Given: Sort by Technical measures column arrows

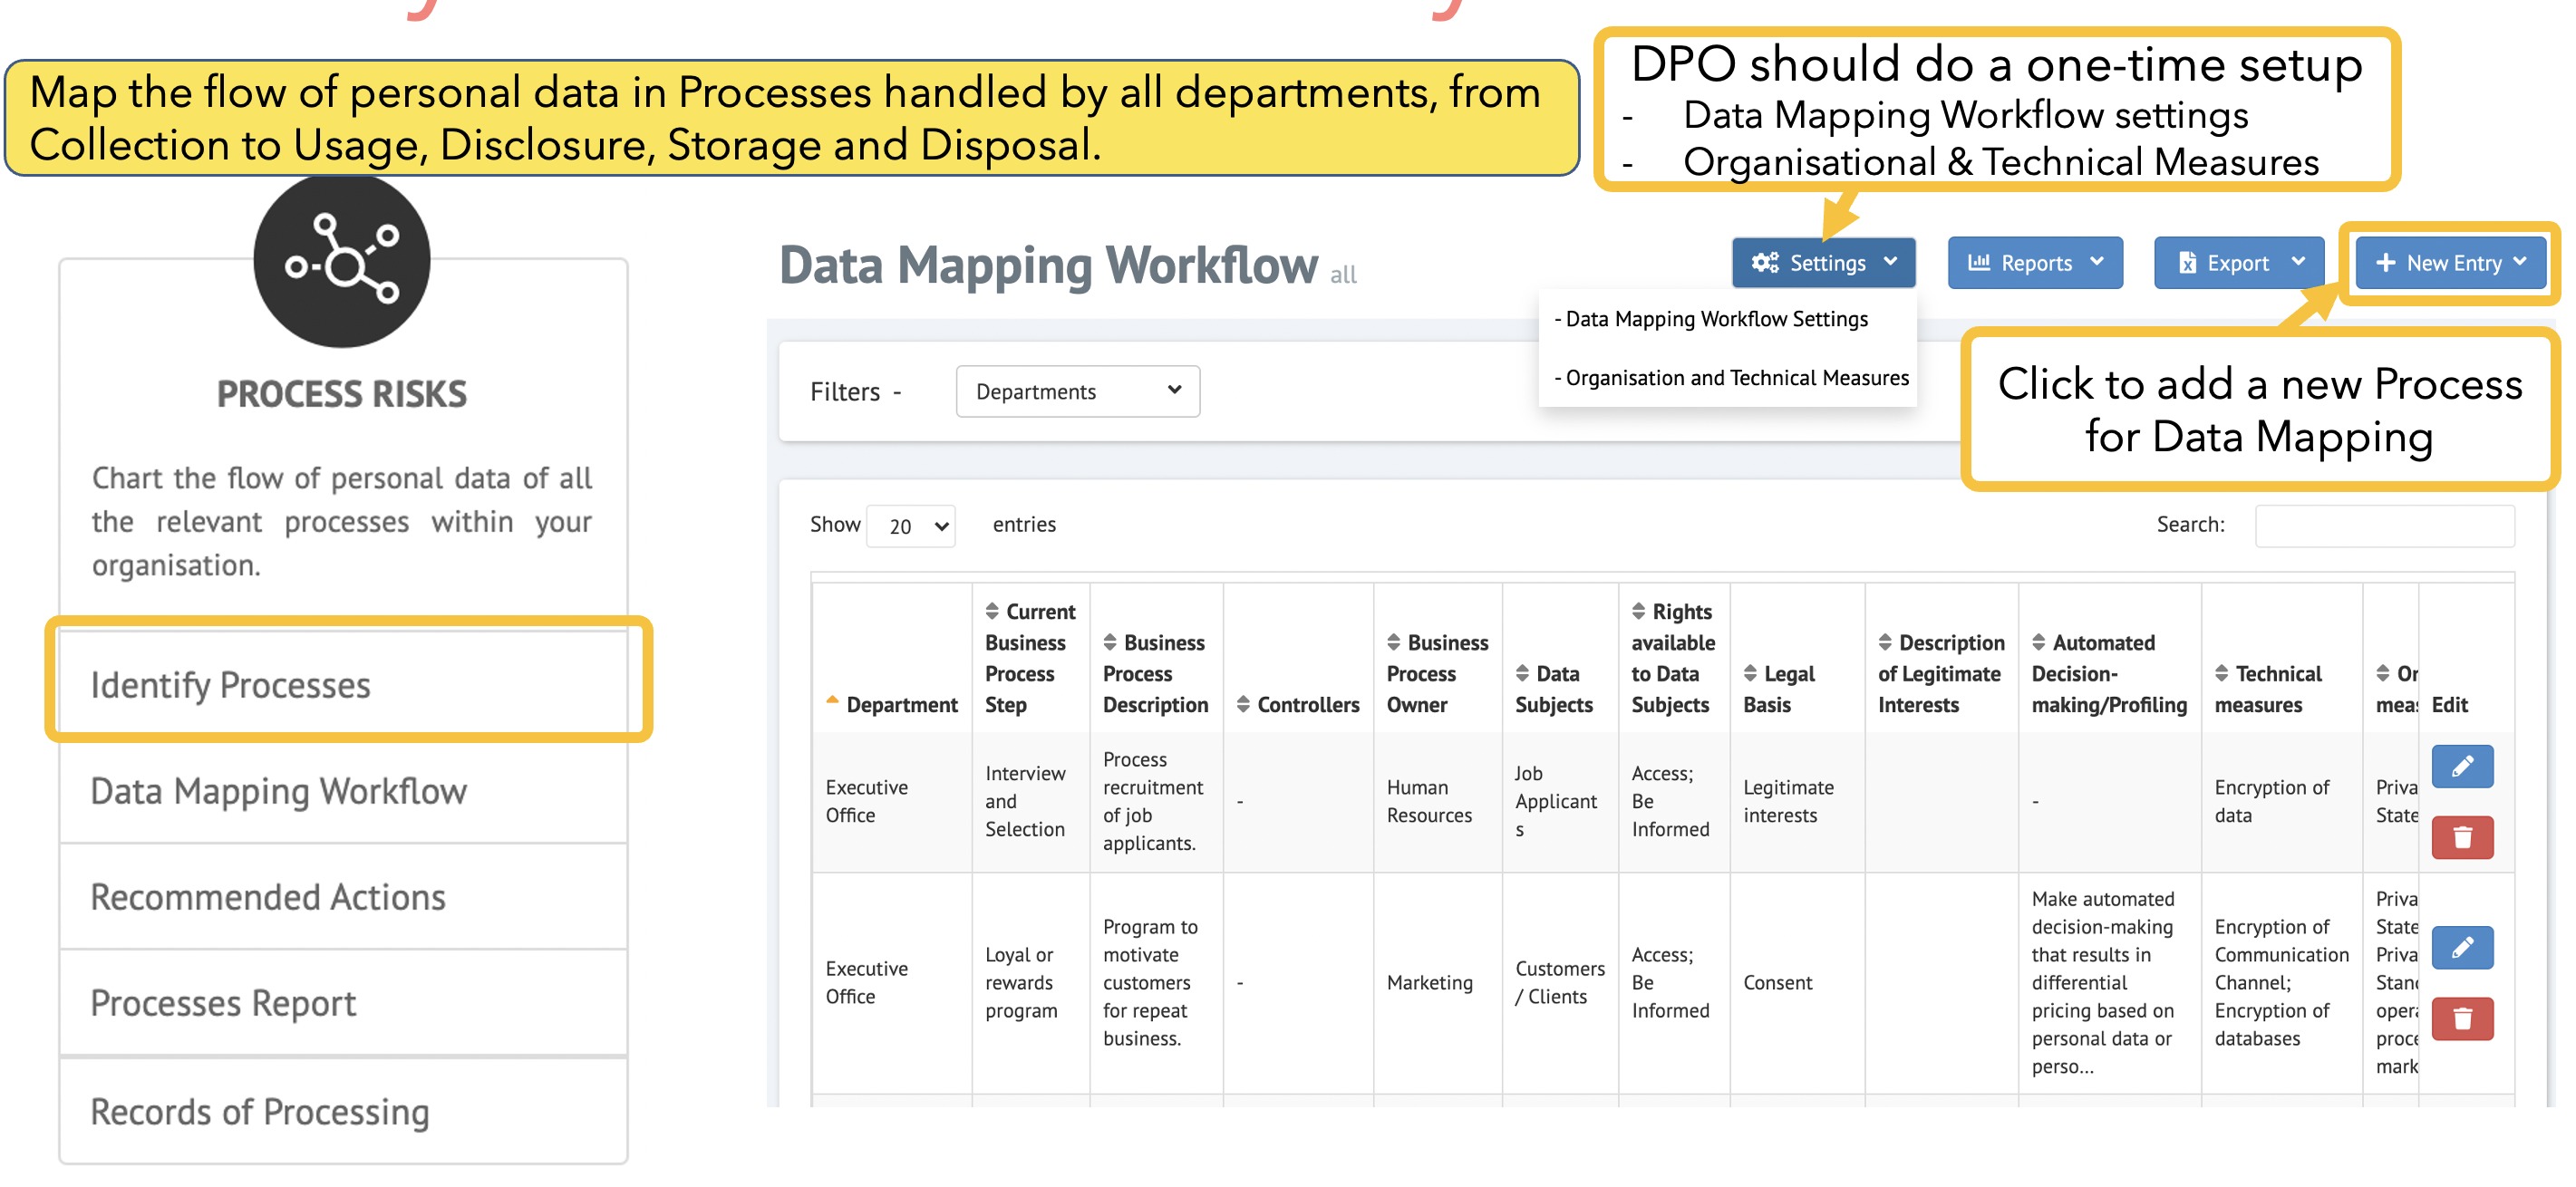Looking at the screenshot, I should pos(2221,673).
